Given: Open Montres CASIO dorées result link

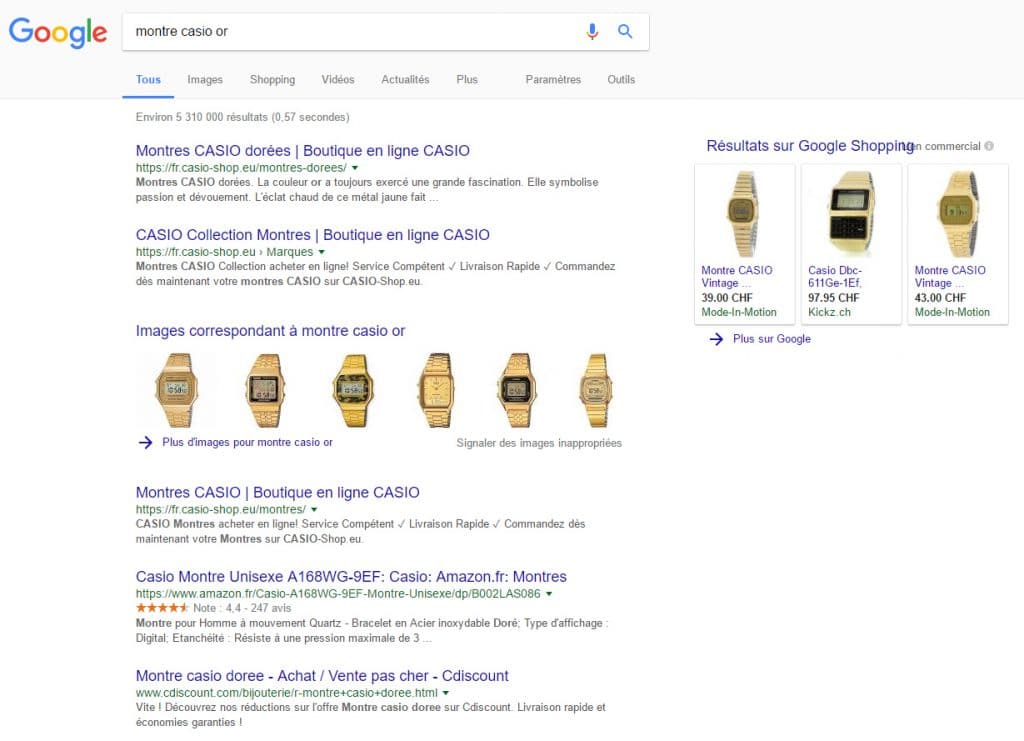Looking at the screenshot, I should click(x=302, y=151).
